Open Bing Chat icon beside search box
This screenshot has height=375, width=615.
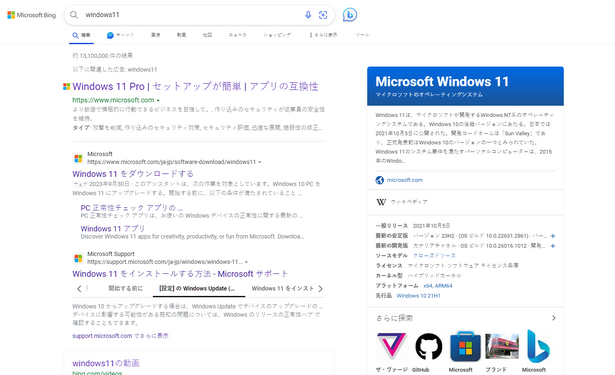(x=350, y=15)
